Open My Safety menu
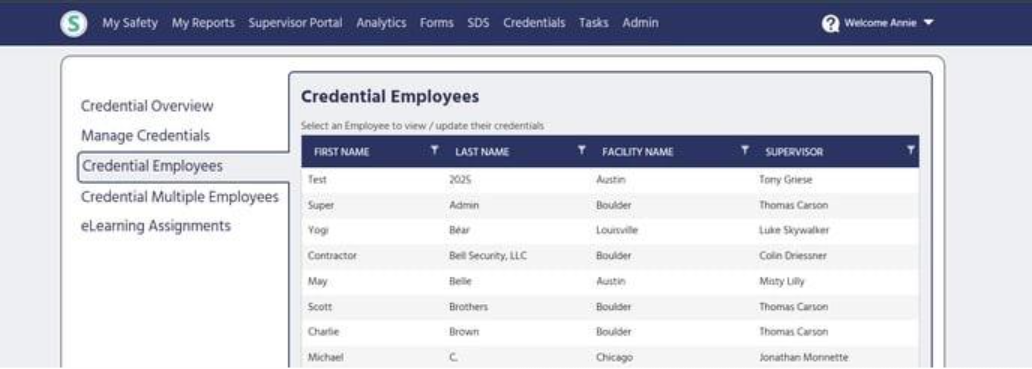This screenshot has width=1032, height=369. coord(130,23)
